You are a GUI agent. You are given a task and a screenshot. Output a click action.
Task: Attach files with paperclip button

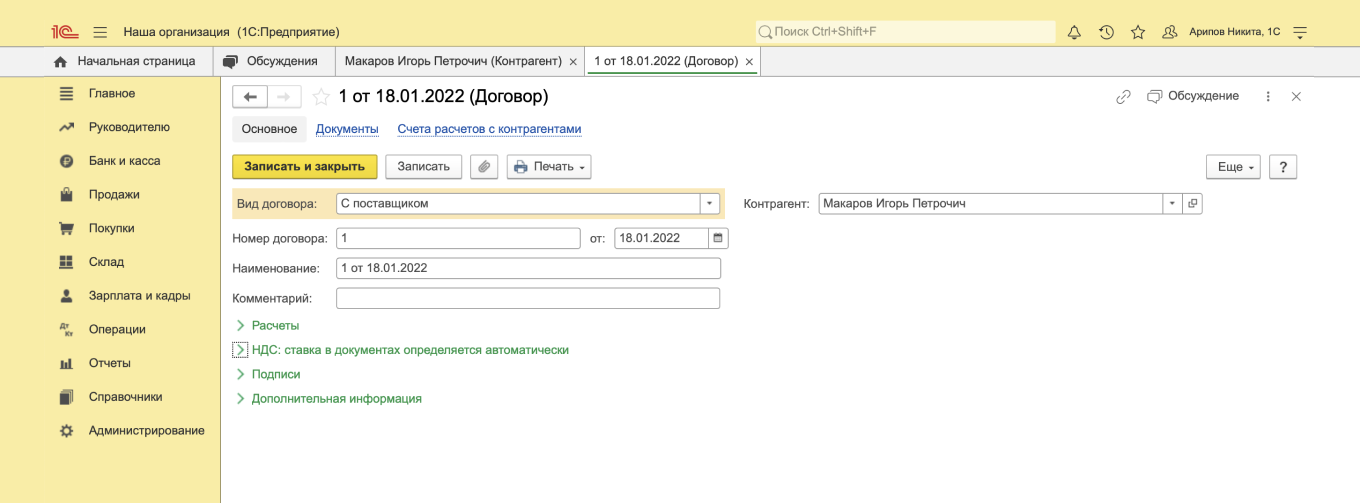pyautogui.click(x=484, y=167)
